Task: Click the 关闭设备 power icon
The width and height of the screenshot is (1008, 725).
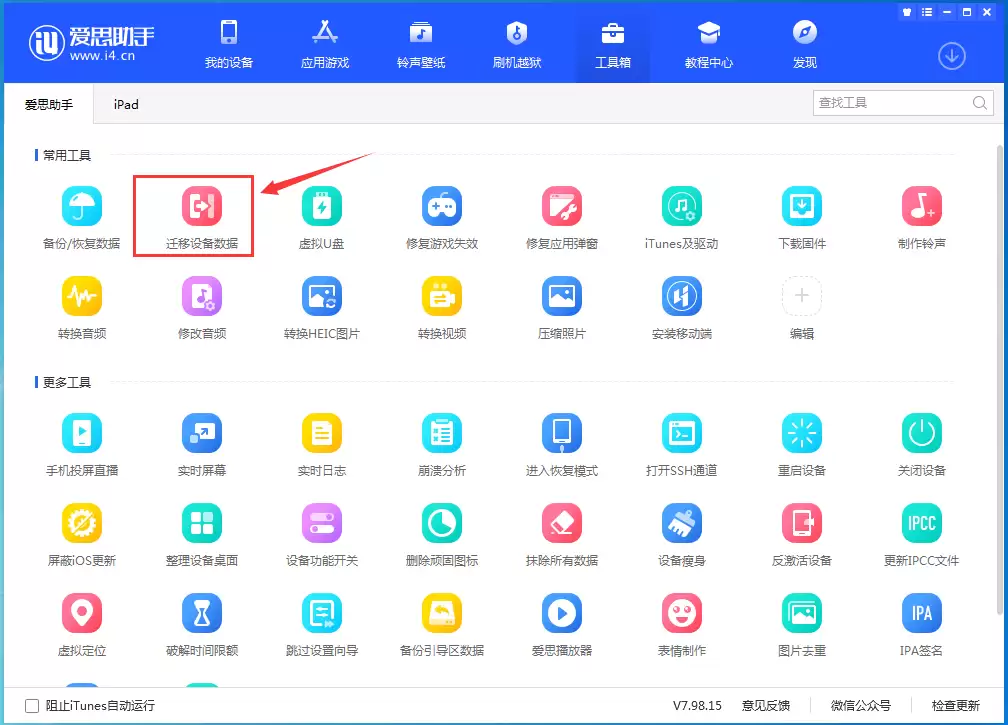Action: tap(922, 433)
